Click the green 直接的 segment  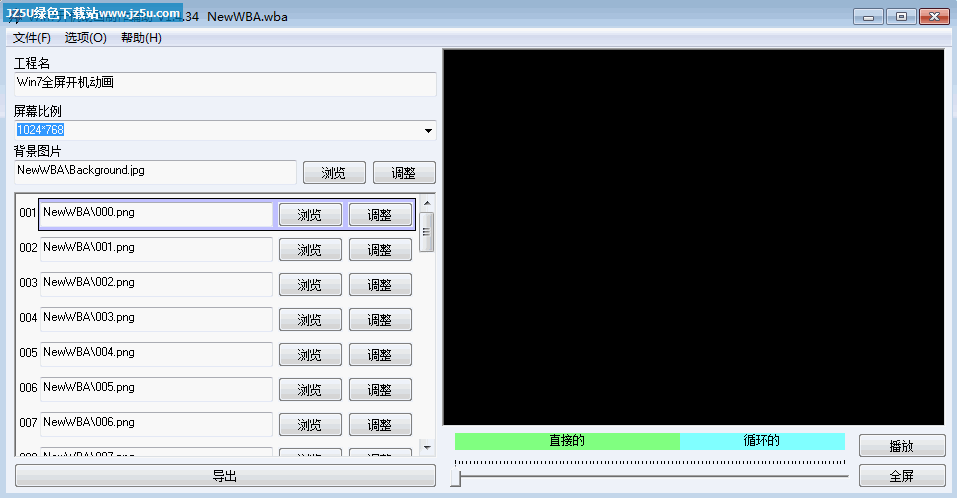pyautogui.click(x=567, y=441)
